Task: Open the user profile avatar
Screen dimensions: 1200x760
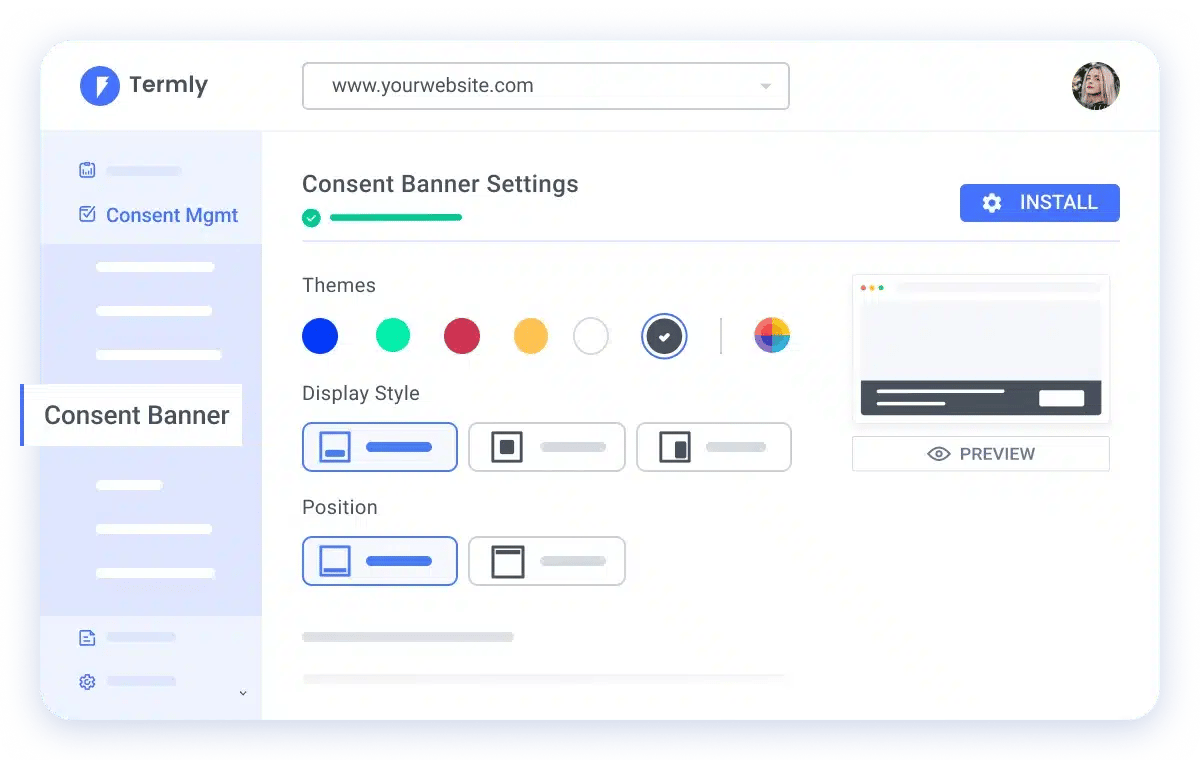Action: tap(1096, 86)
